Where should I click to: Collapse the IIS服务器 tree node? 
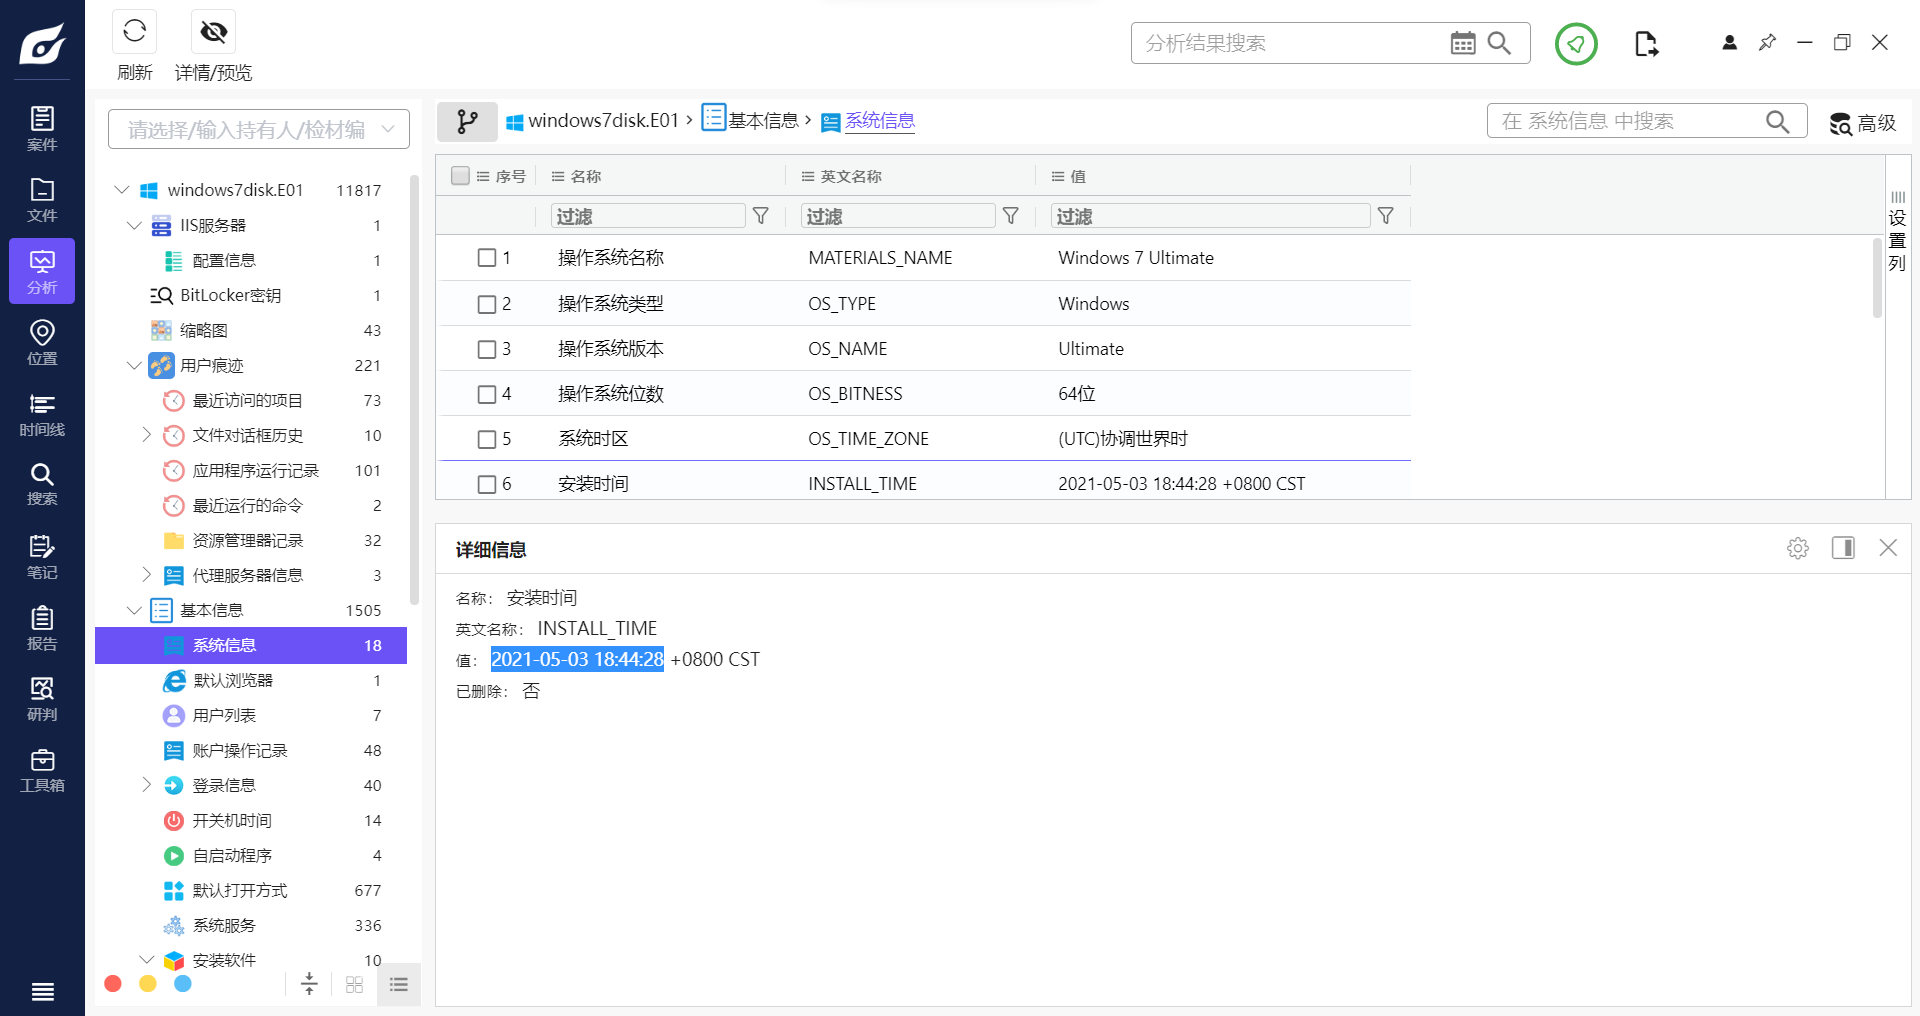click(134, 225)
